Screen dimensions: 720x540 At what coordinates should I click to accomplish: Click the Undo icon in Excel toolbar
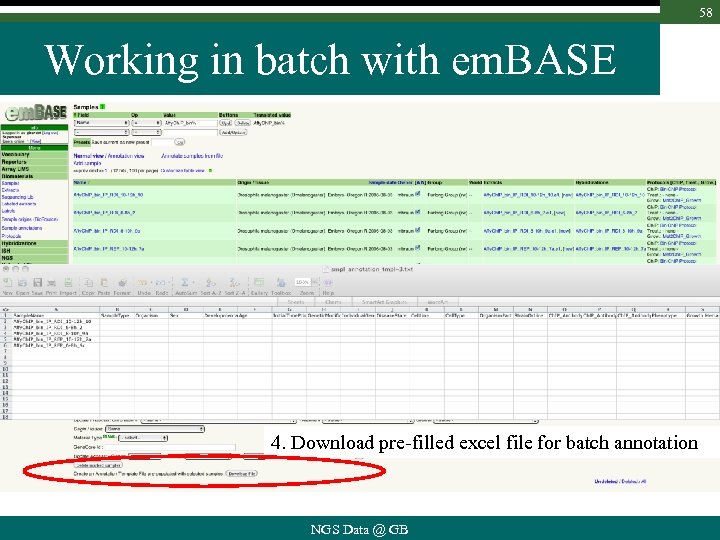(143, 282)
